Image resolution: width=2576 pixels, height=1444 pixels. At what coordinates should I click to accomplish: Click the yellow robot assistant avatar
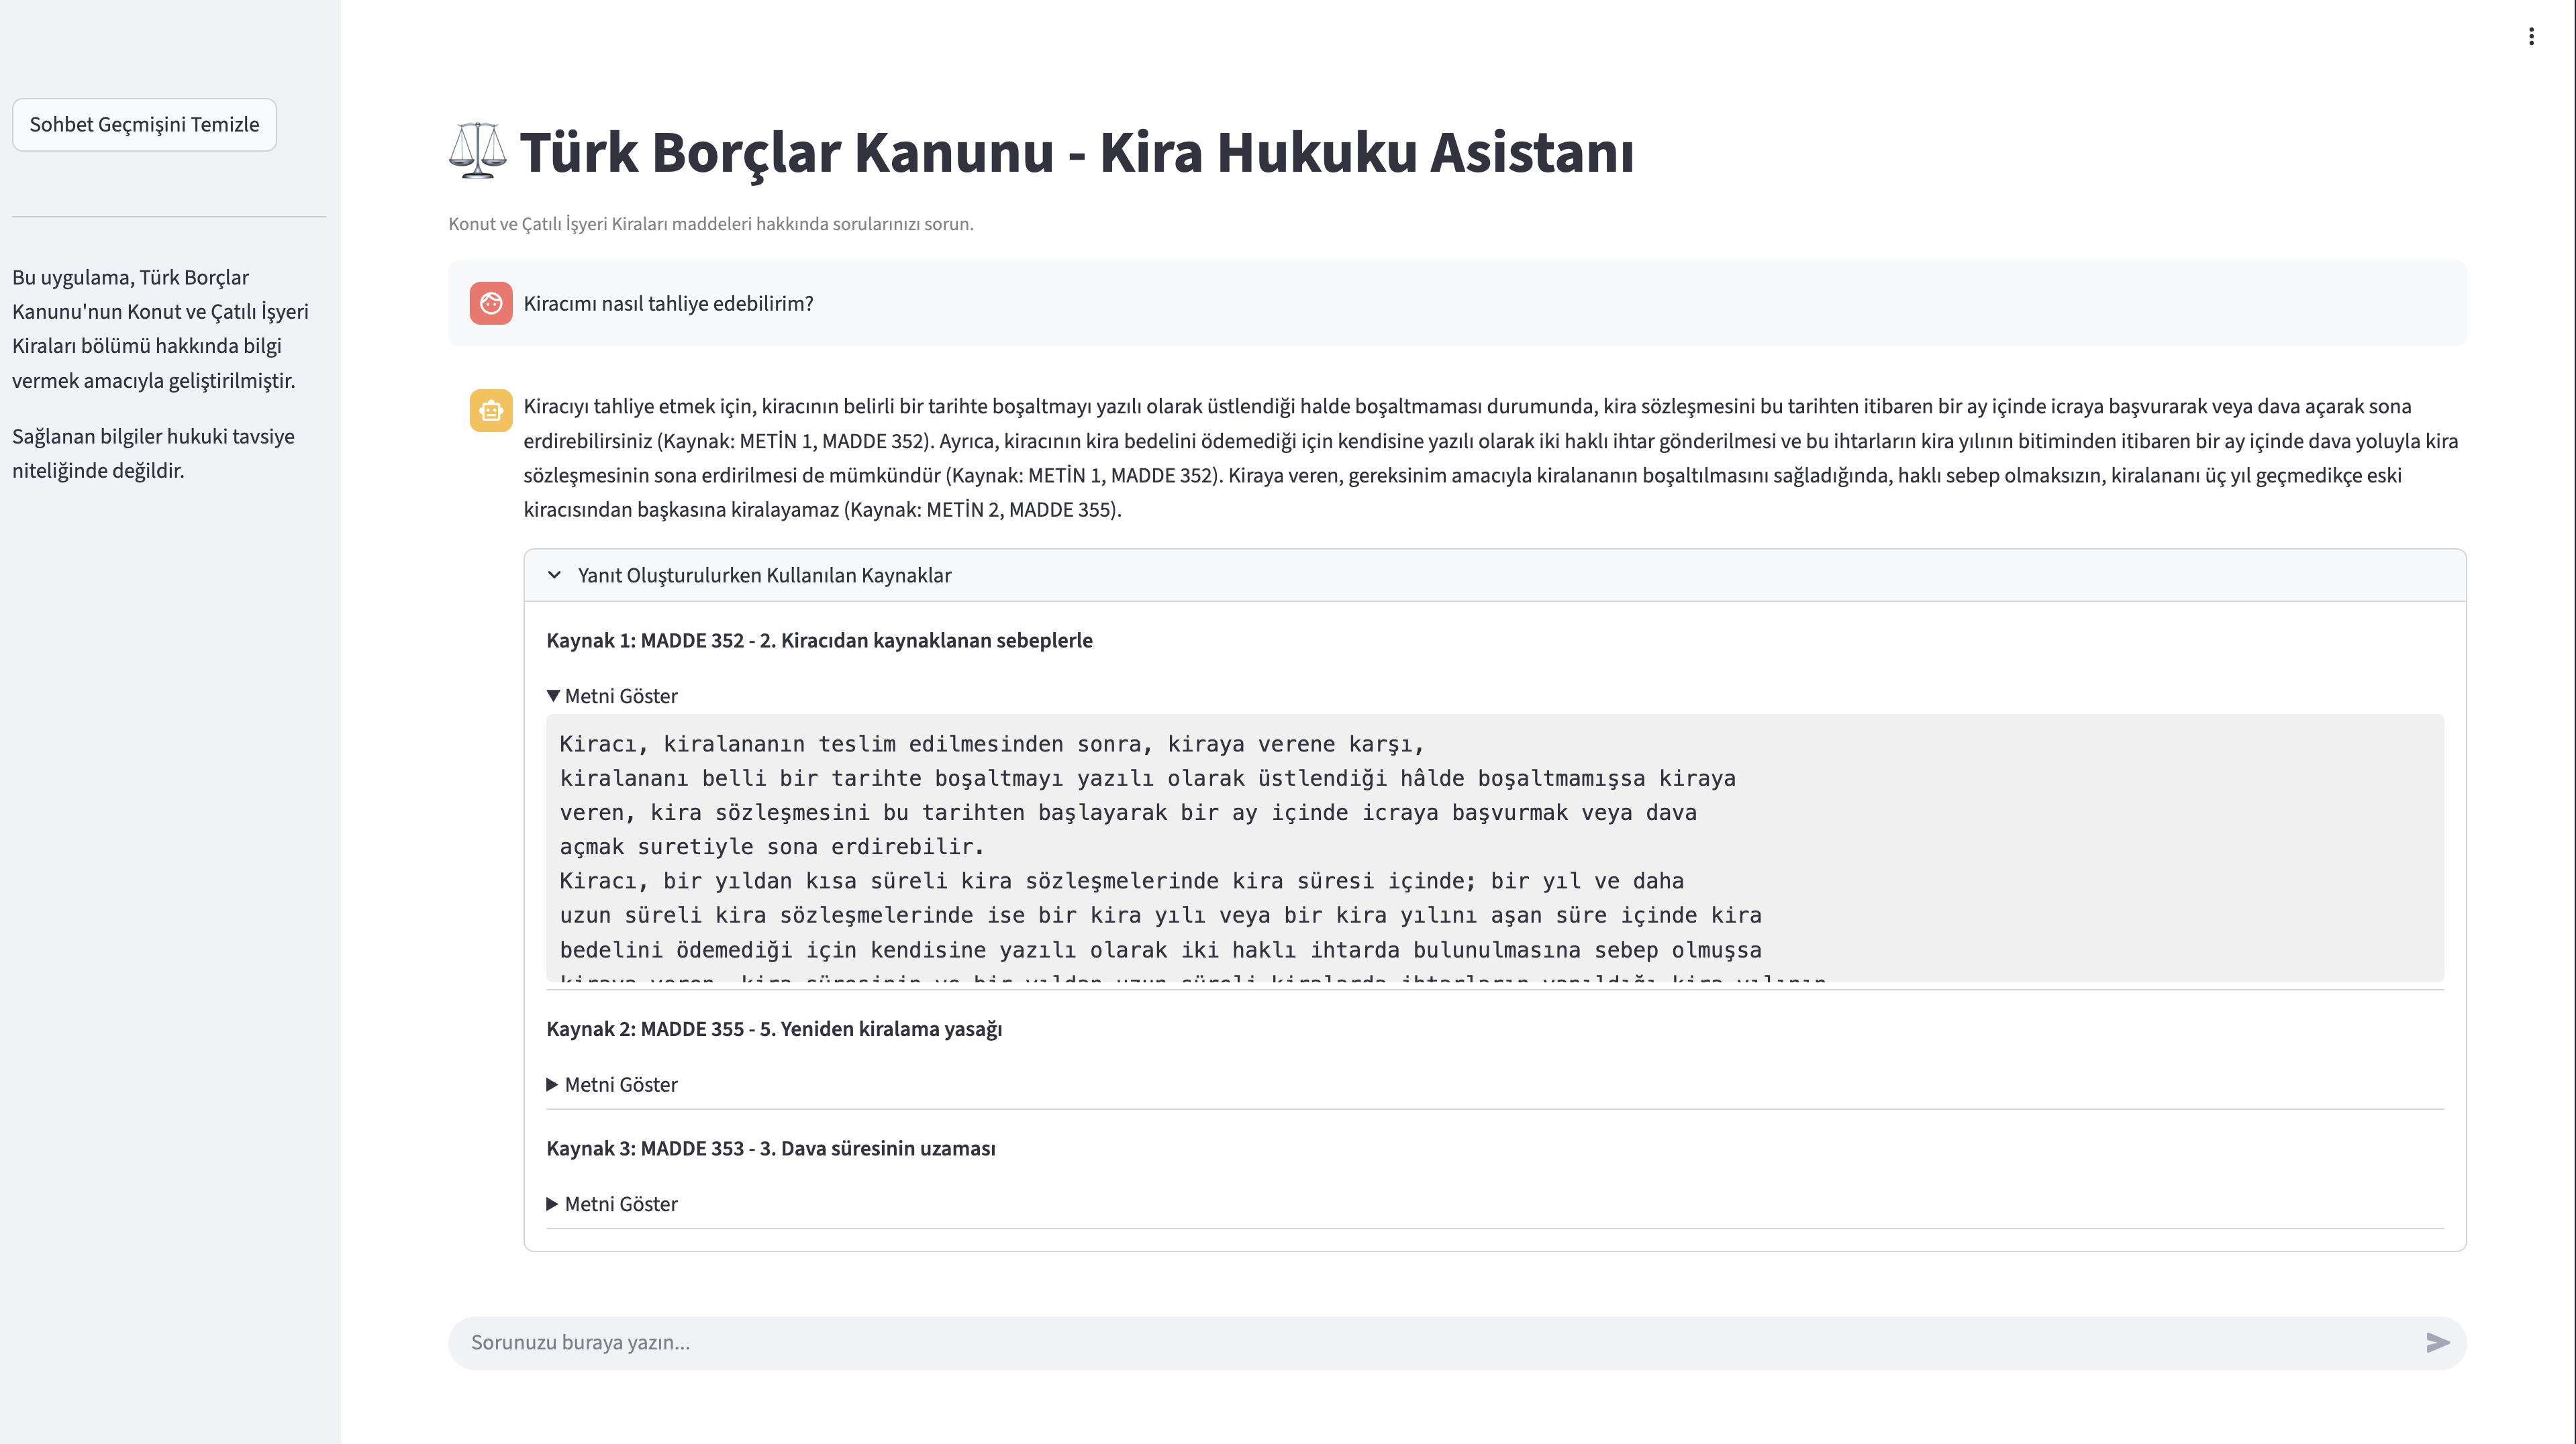click(x=491, y=410)
